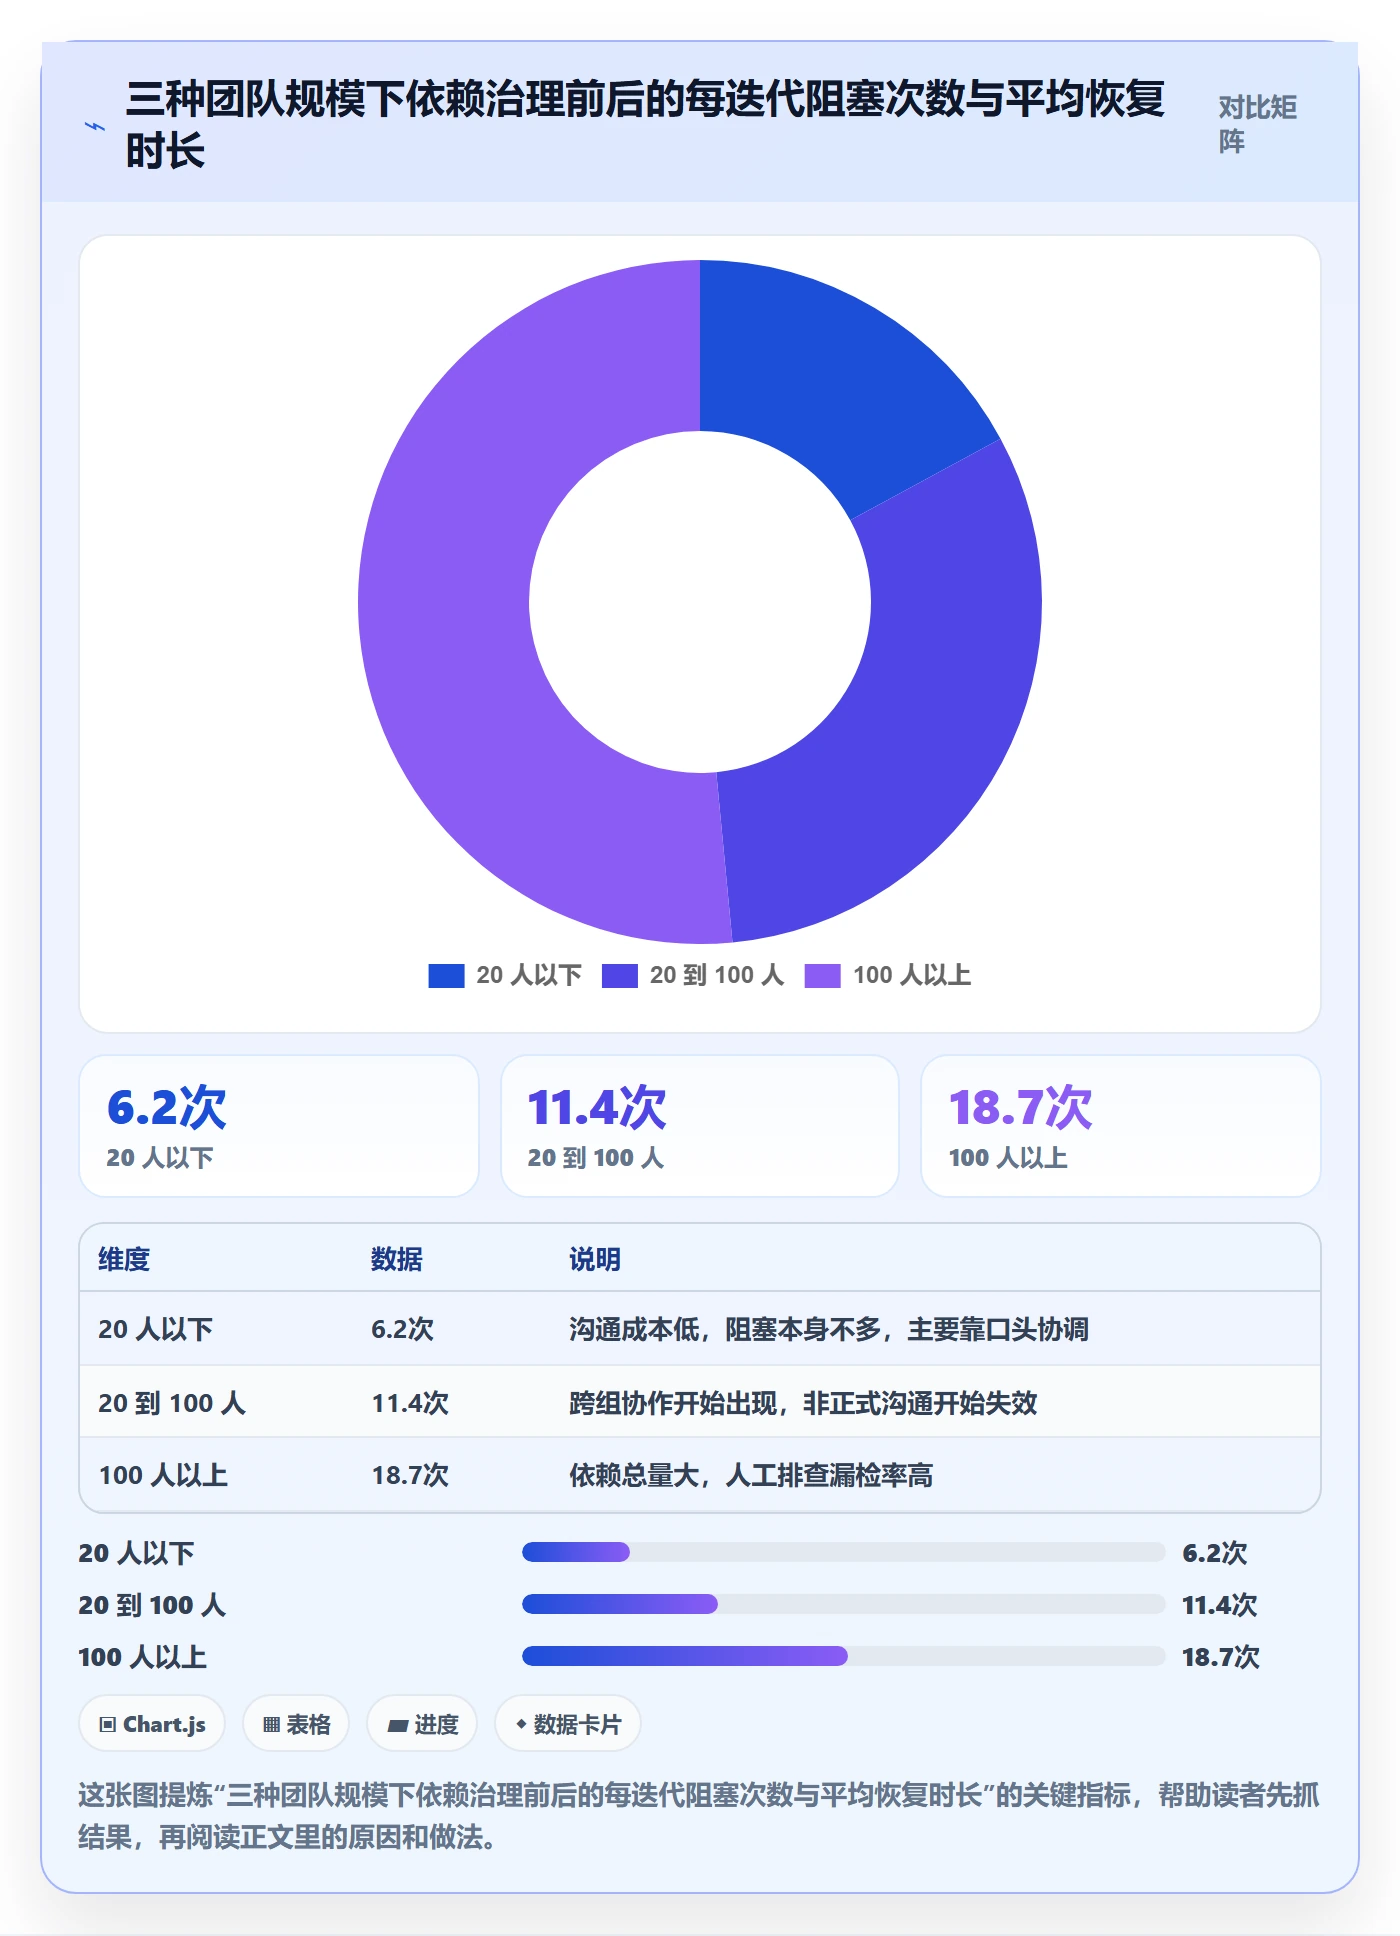The image size is (1400, 1936).
Task: Click the Chart.js tag chip
Action: pos(152,1724)
